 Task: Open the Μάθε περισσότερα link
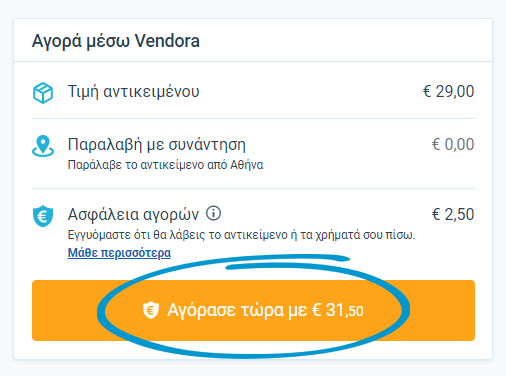click(x=119, y=253)
